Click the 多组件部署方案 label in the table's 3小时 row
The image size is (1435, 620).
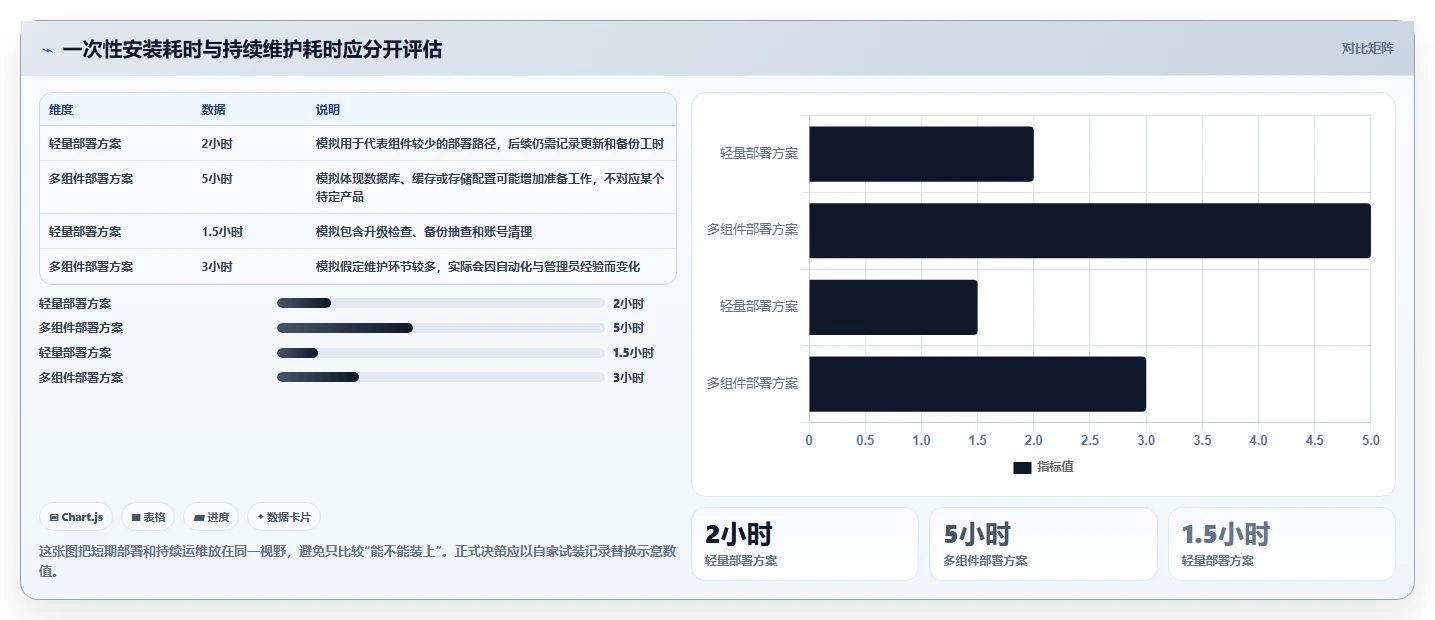[91, 267]
